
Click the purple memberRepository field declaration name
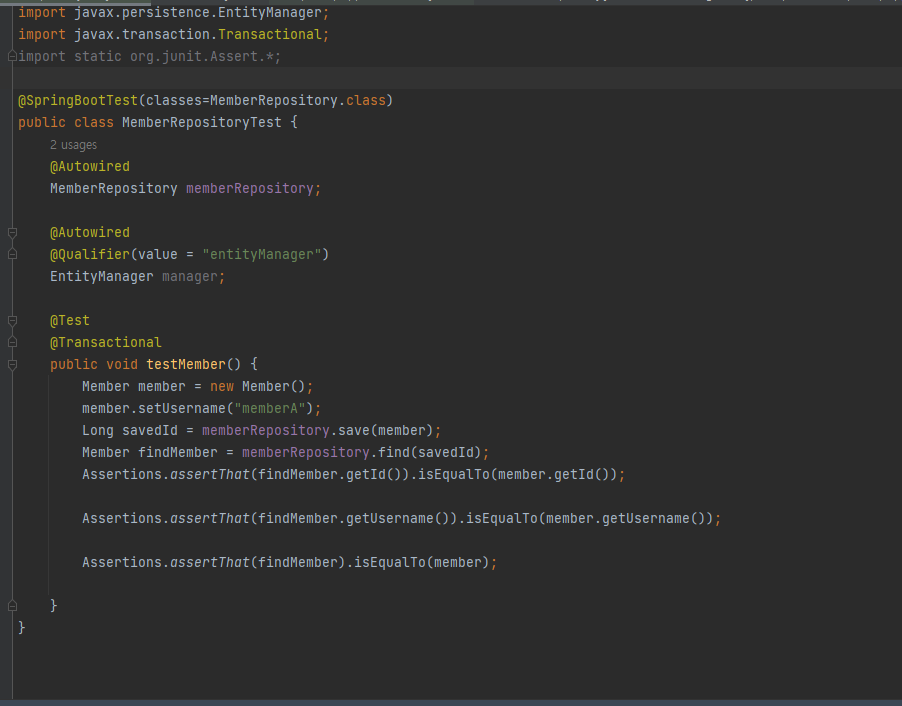click(x=250, y=189)
